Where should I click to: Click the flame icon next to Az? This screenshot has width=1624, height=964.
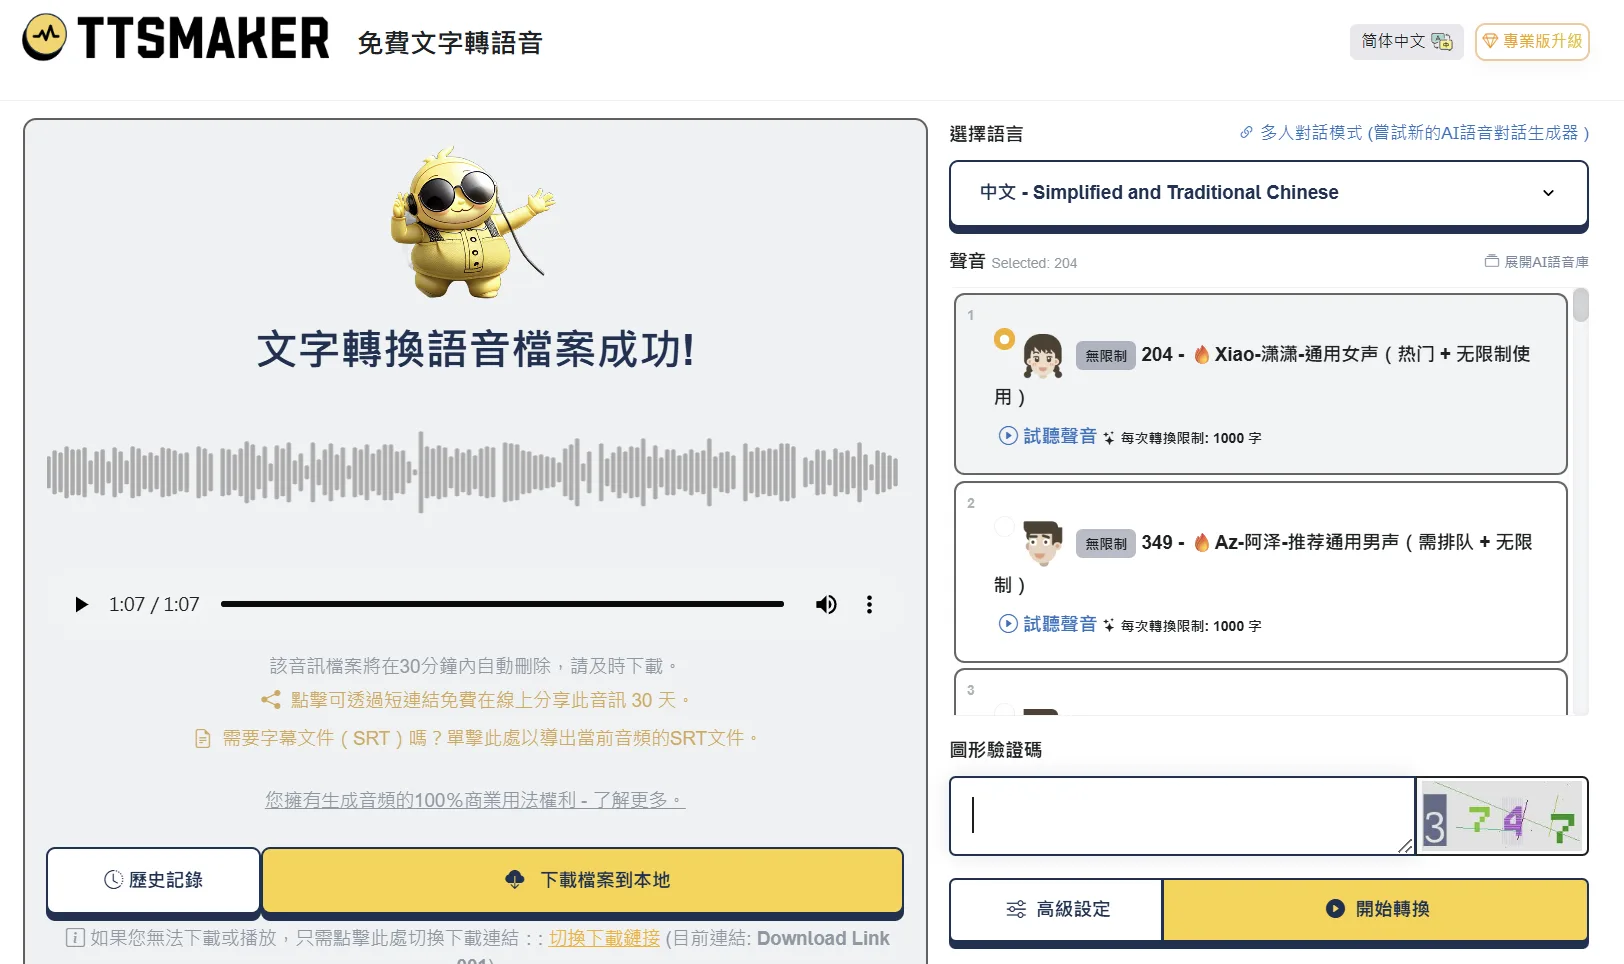(1202, 542)
